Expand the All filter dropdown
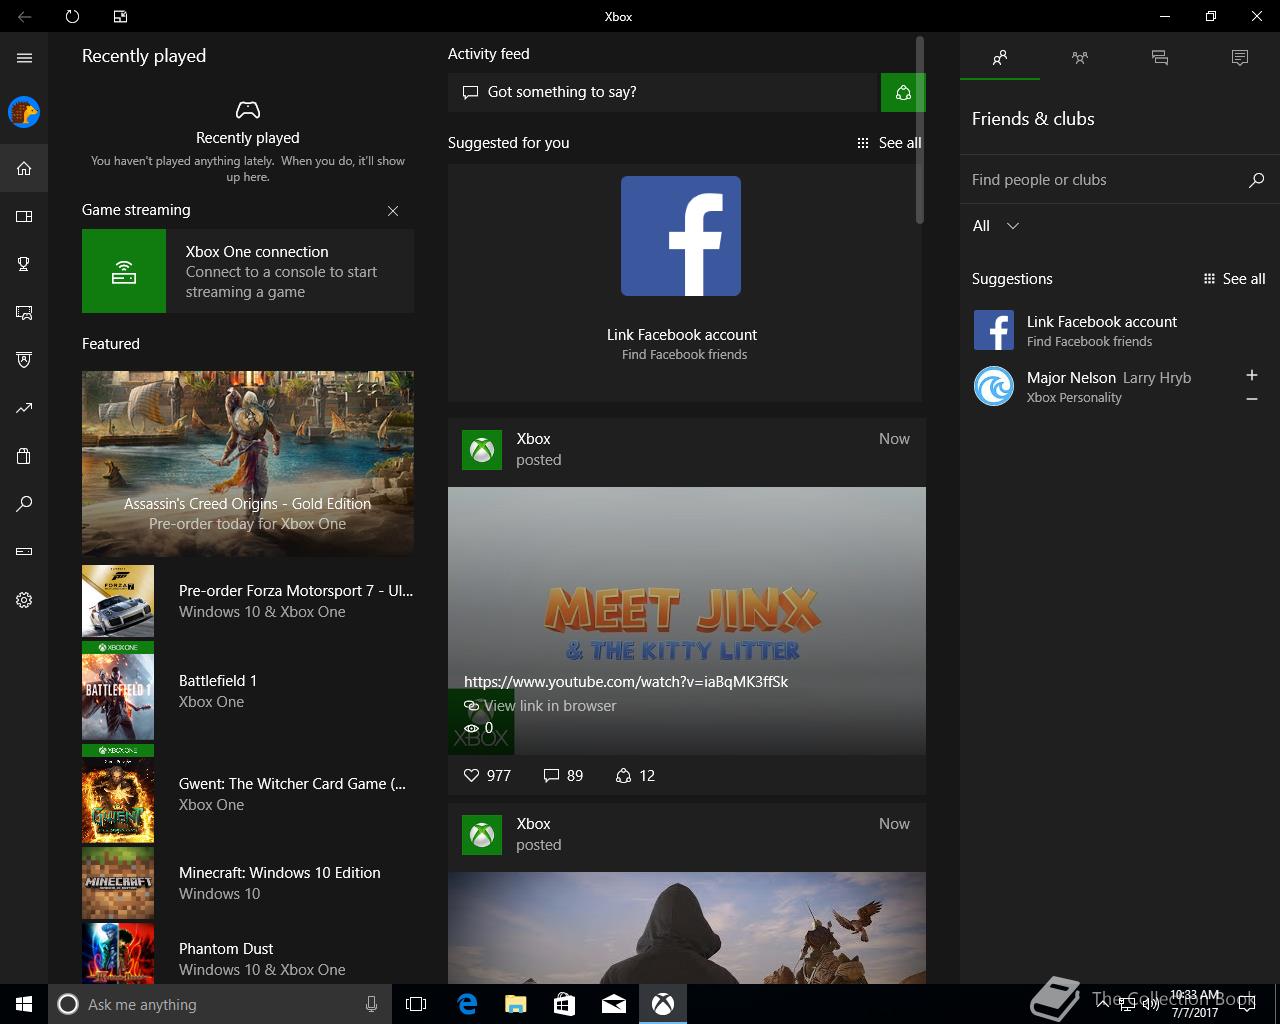 tap(996, 226)
